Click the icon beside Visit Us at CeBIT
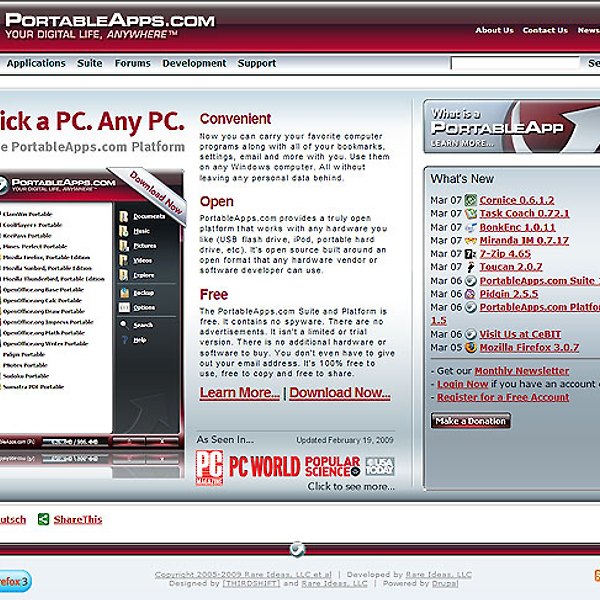Image resolution: width=600 pixels, height=600 pixels. pos(470,334)
